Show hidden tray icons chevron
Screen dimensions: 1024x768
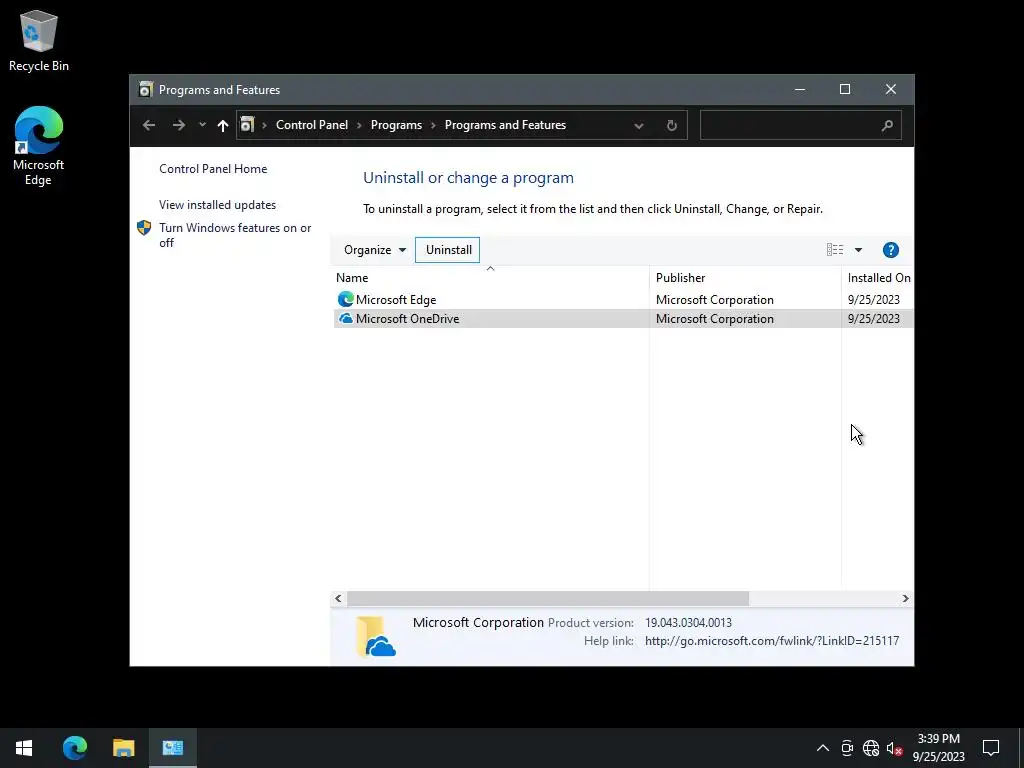pos(823,748)
